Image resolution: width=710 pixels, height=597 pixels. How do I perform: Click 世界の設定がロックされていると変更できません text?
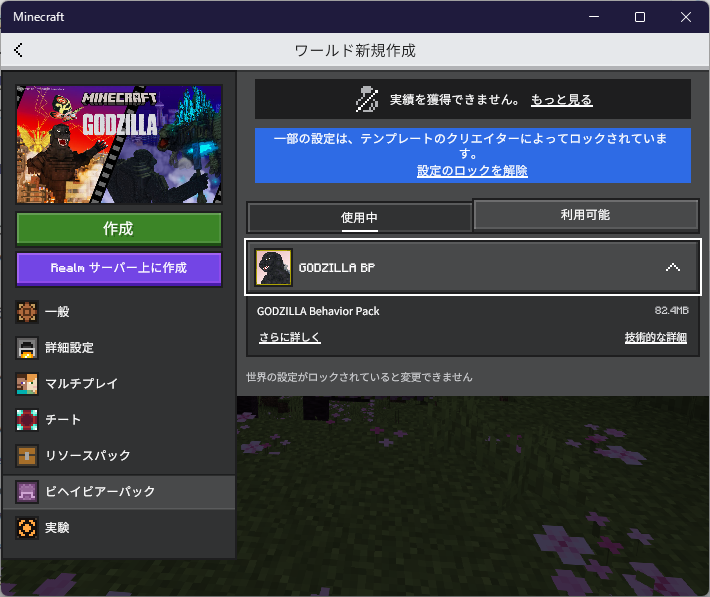[x=359, y=377]
